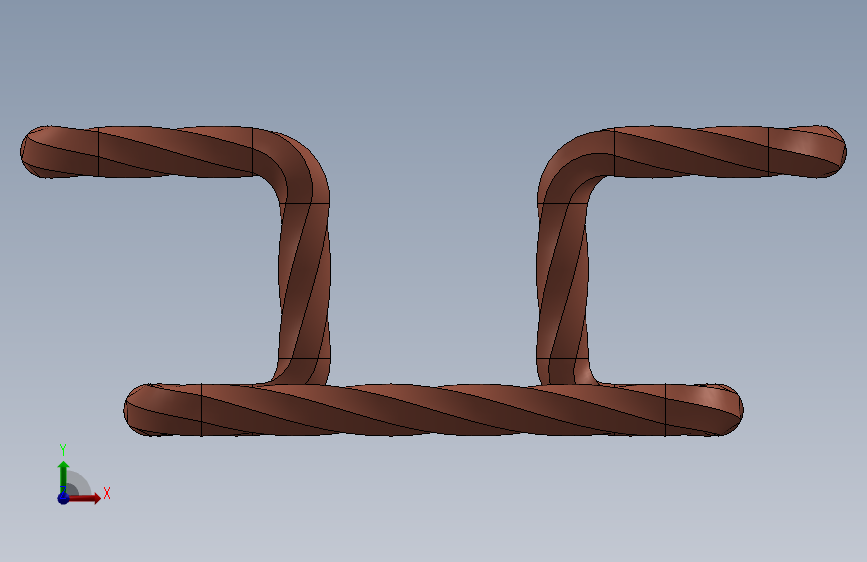Screen dimensions: 867x562
Task: Click the green Y axis arrow of triad
Action: coord(63,476)
